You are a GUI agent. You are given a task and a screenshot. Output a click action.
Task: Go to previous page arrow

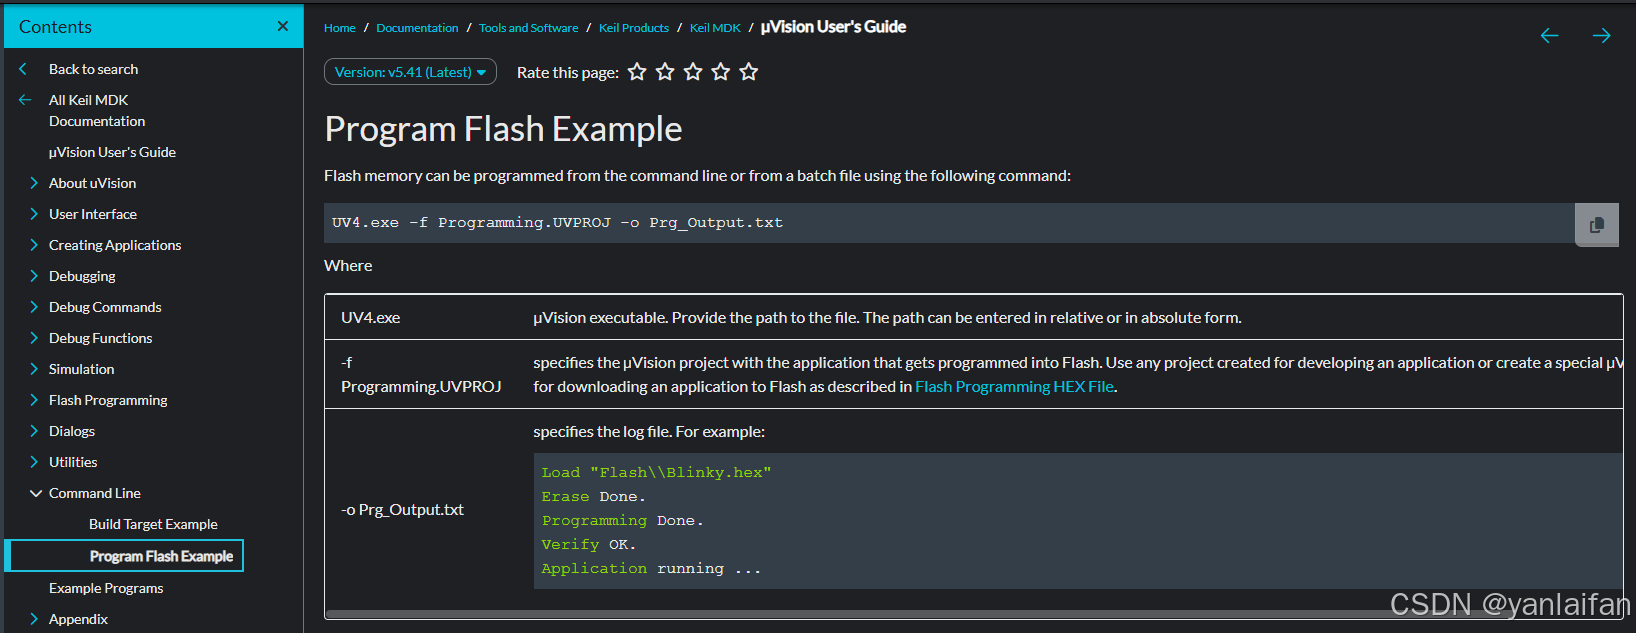click(1549, 36)
